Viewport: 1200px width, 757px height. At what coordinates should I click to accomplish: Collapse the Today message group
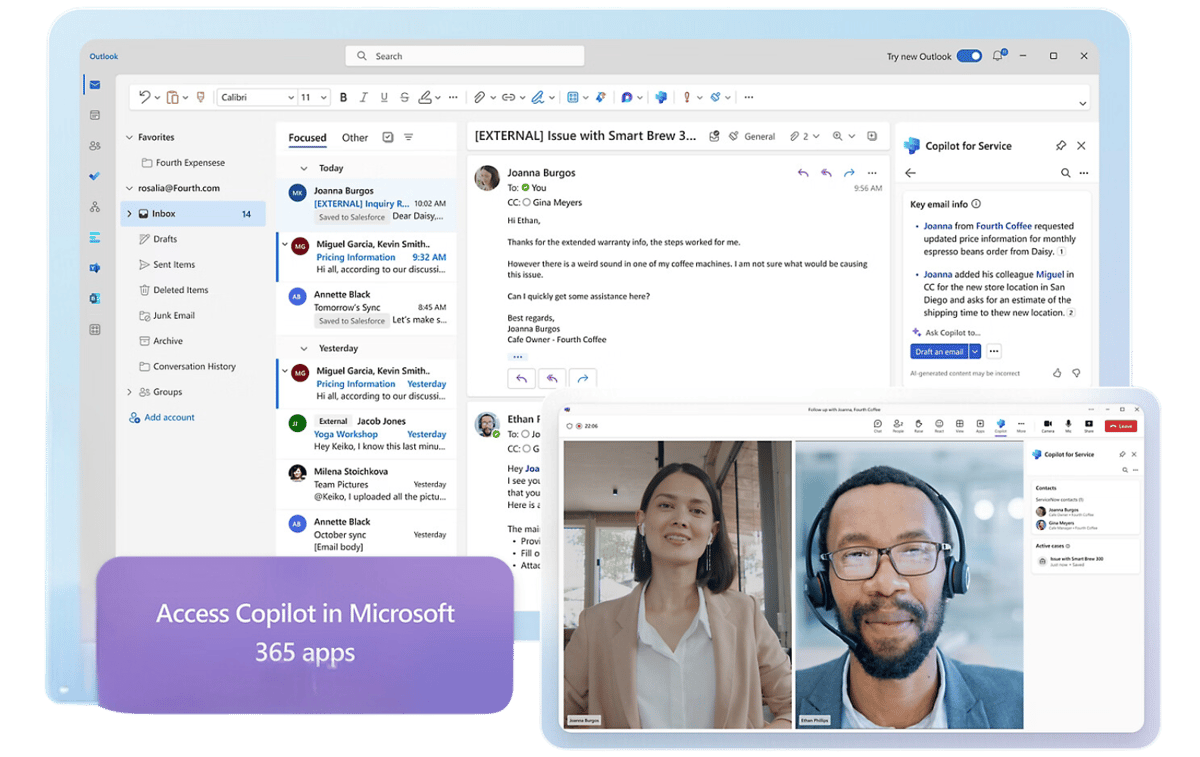(304, 168)
